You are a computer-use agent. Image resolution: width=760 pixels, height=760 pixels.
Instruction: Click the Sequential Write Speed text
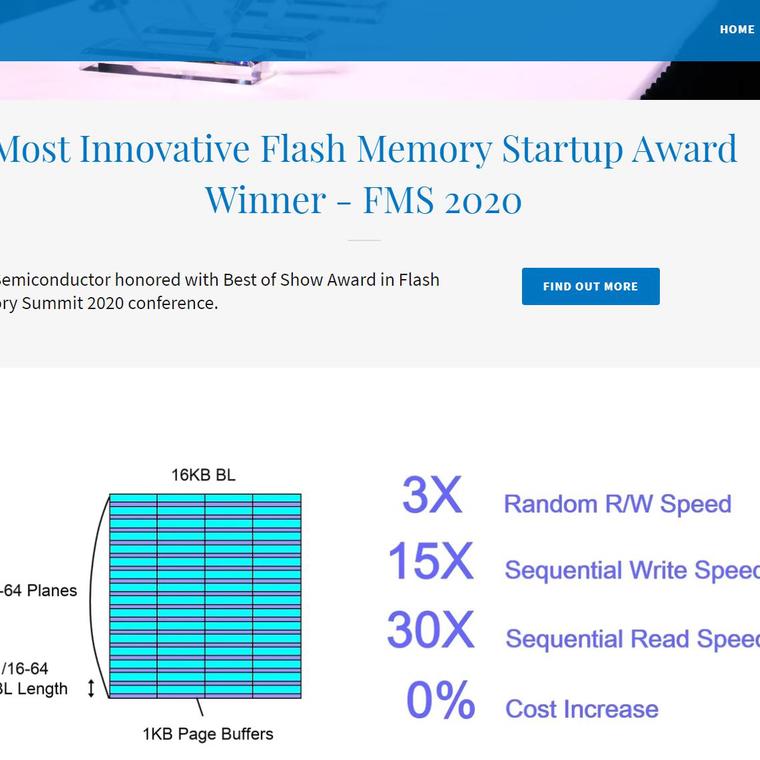632,570
